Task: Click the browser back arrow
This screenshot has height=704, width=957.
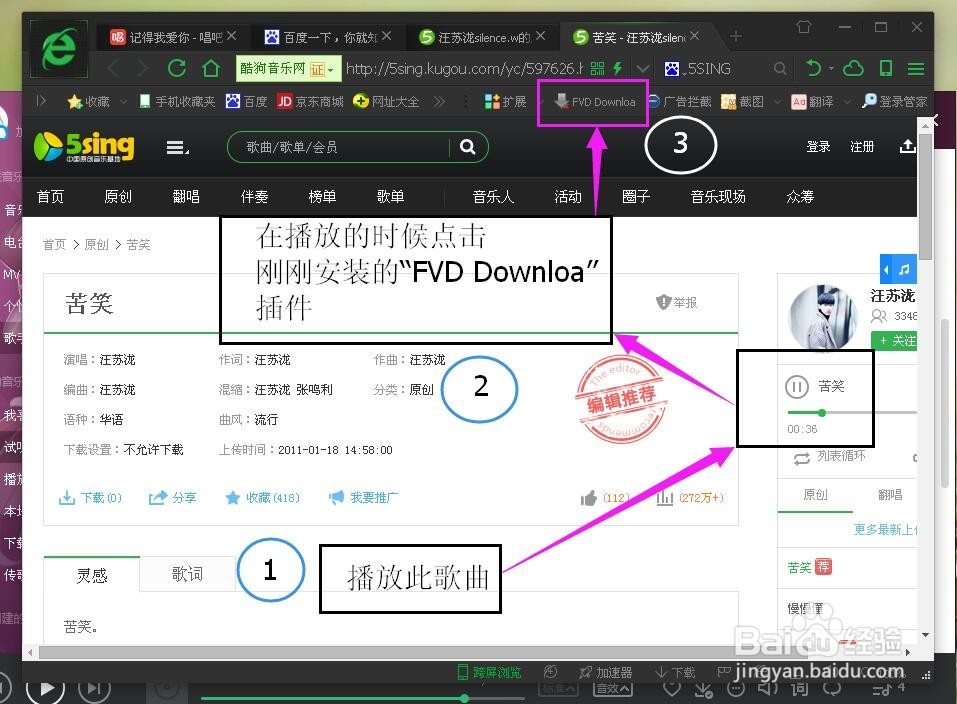Action: tap(113, 68)
